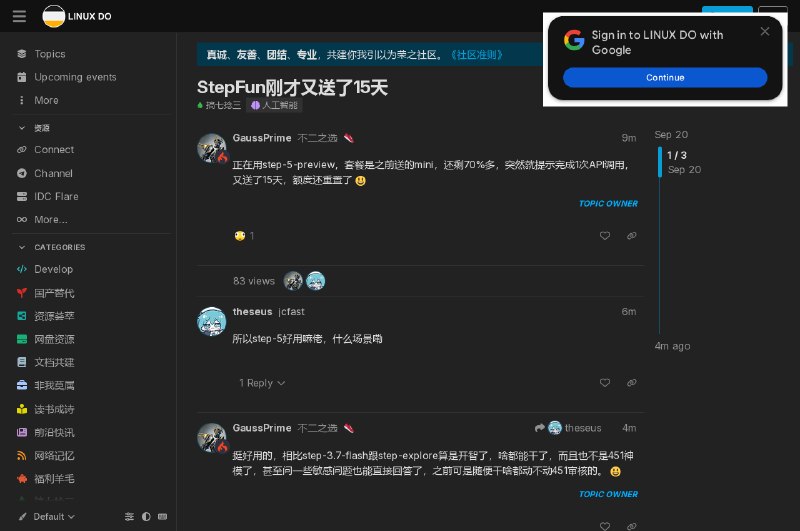Collapse the CATEGORIES section
The image size is (800, 531).
(x=51, y=247)
